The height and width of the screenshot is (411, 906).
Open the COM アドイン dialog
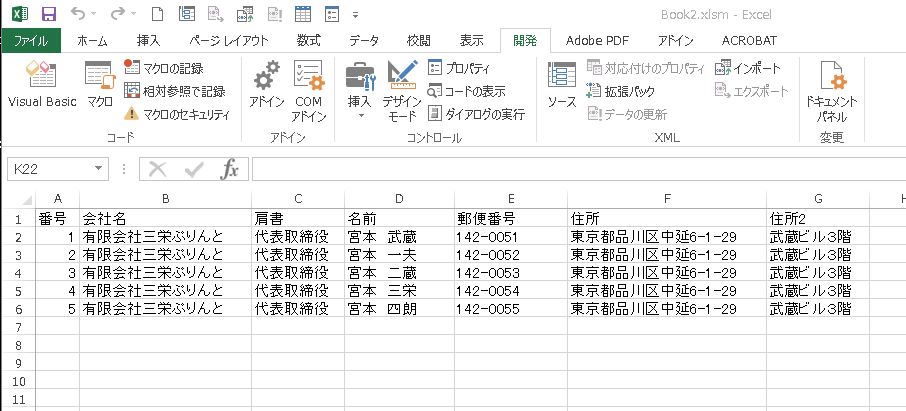click(x=309, y=91)
